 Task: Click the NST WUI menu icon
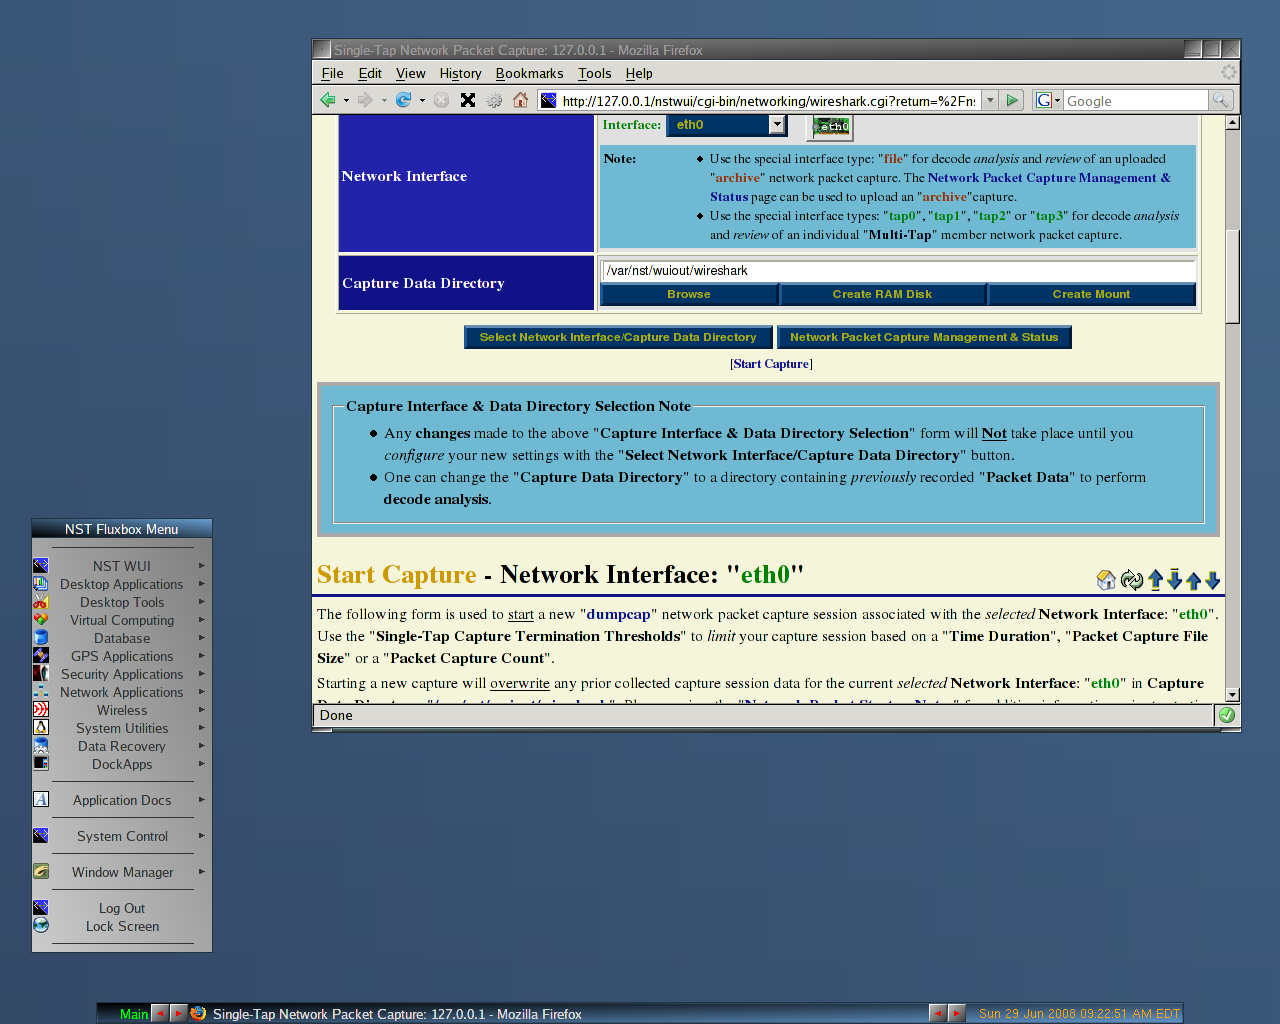pos(41,566)
